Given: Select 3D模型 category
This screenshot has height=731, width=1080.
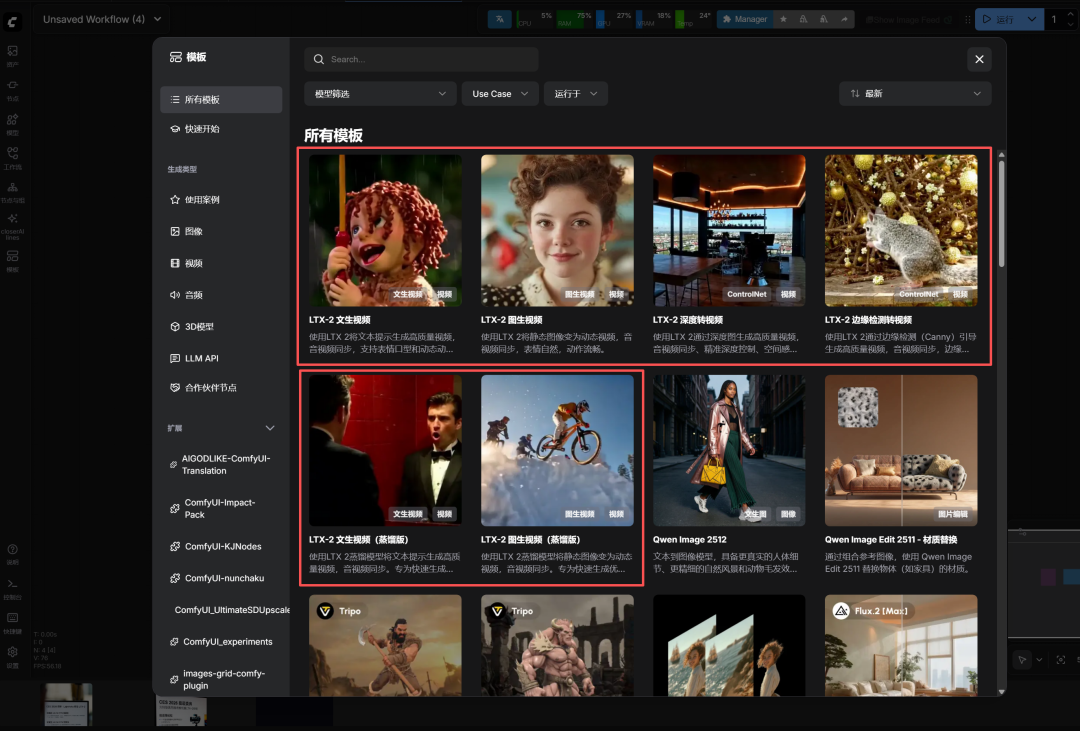Looking at the screenshot, I should pyautogui.click(x=221, y=327).
